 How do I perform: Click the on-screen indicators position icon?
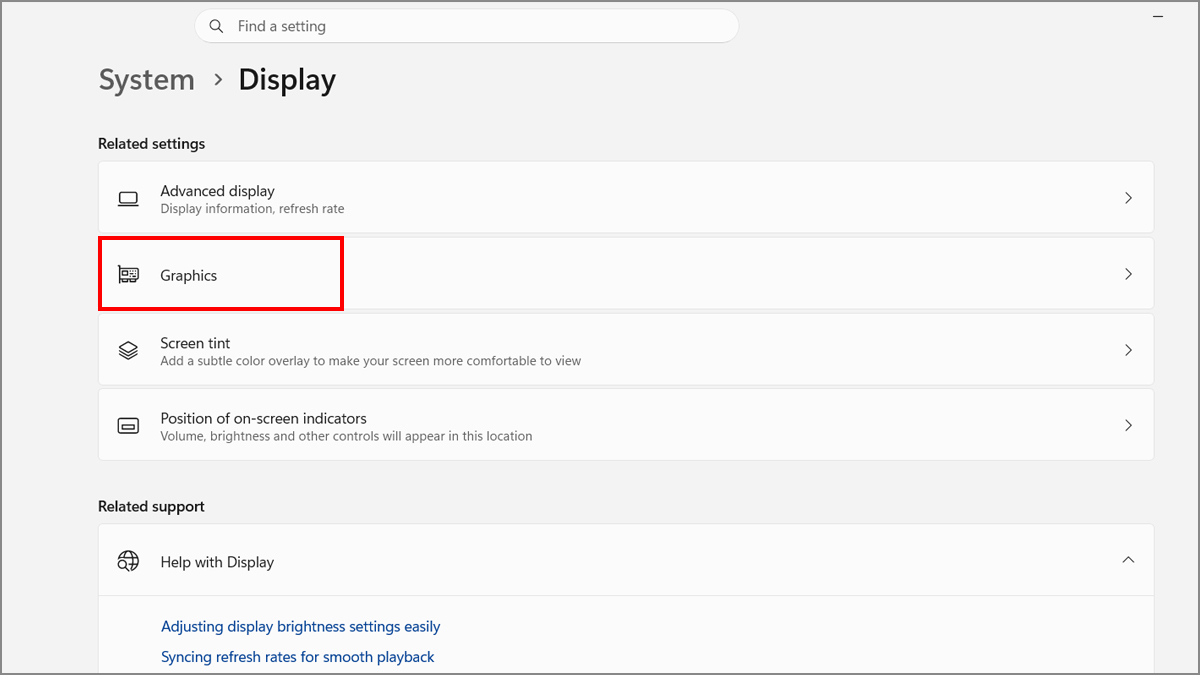coord(128,426)
